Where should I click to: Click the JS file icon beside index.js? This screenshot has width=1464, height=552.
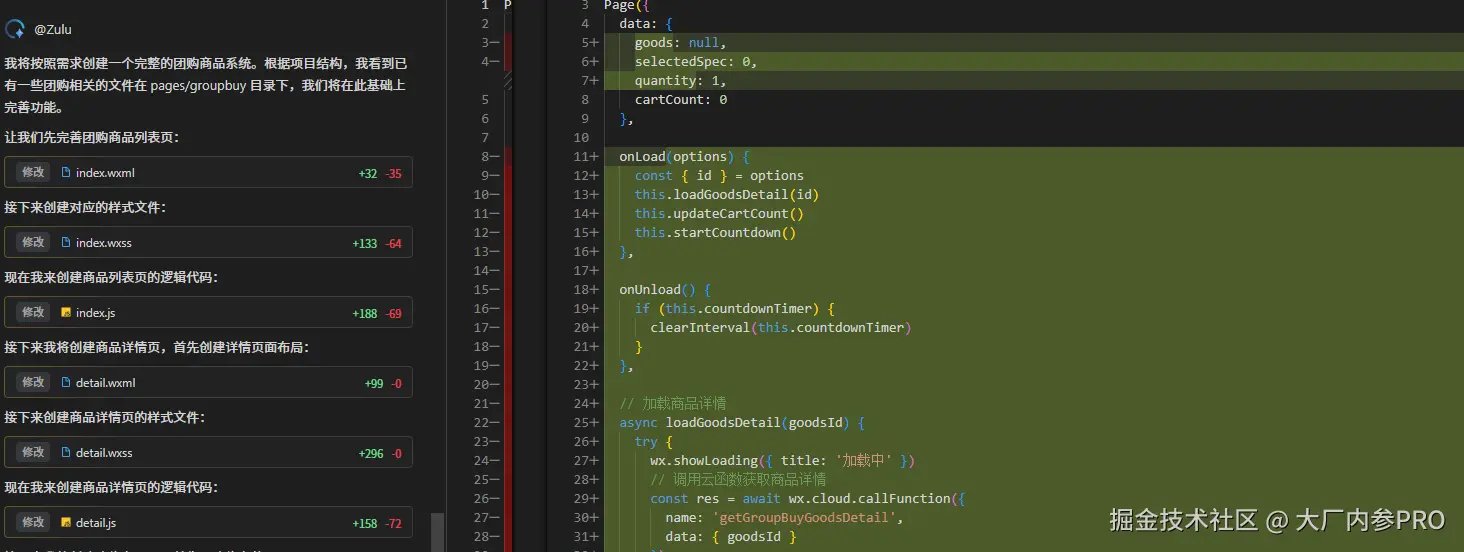pos(66,313)
